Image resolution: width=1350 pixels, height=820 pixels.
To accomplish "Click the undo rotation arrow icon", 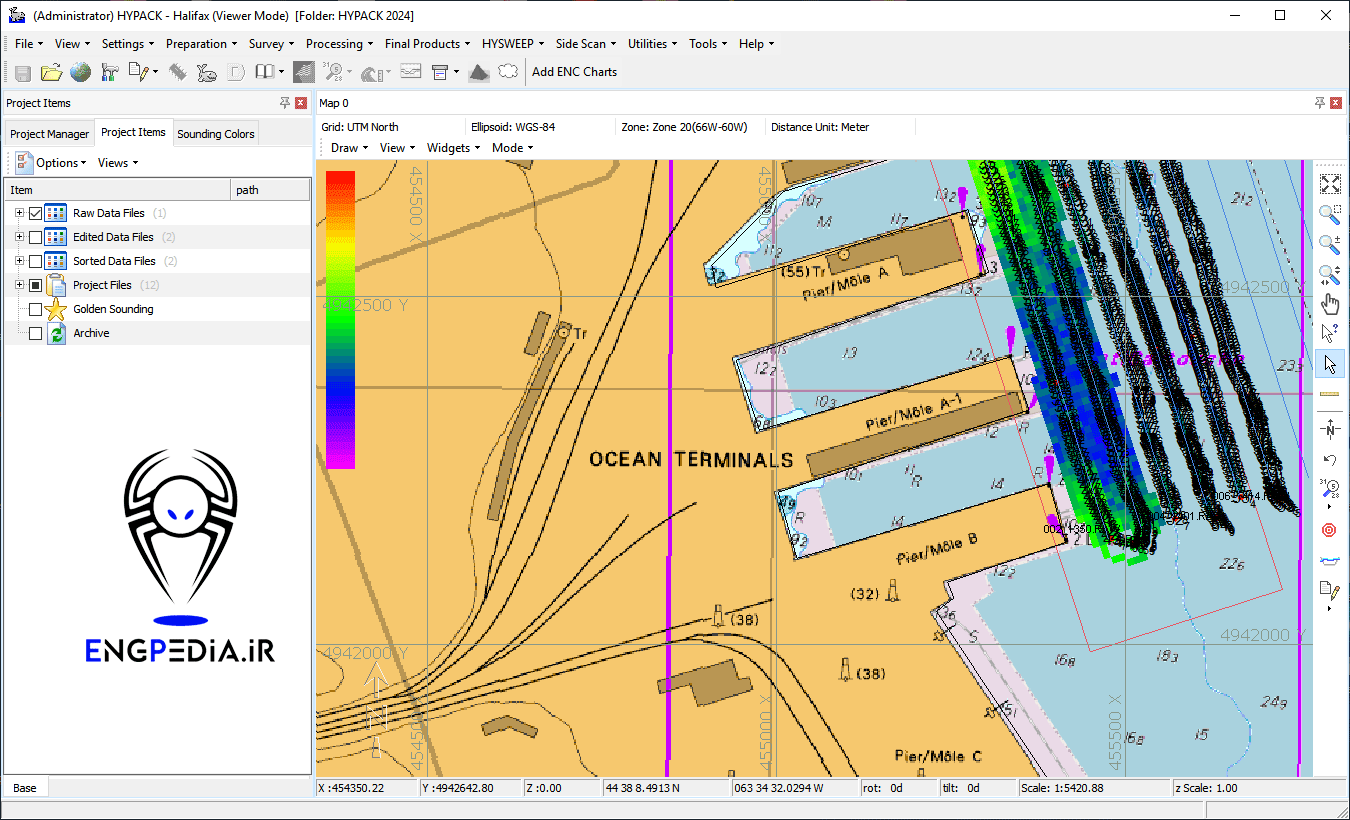I will coord(1330,460).
